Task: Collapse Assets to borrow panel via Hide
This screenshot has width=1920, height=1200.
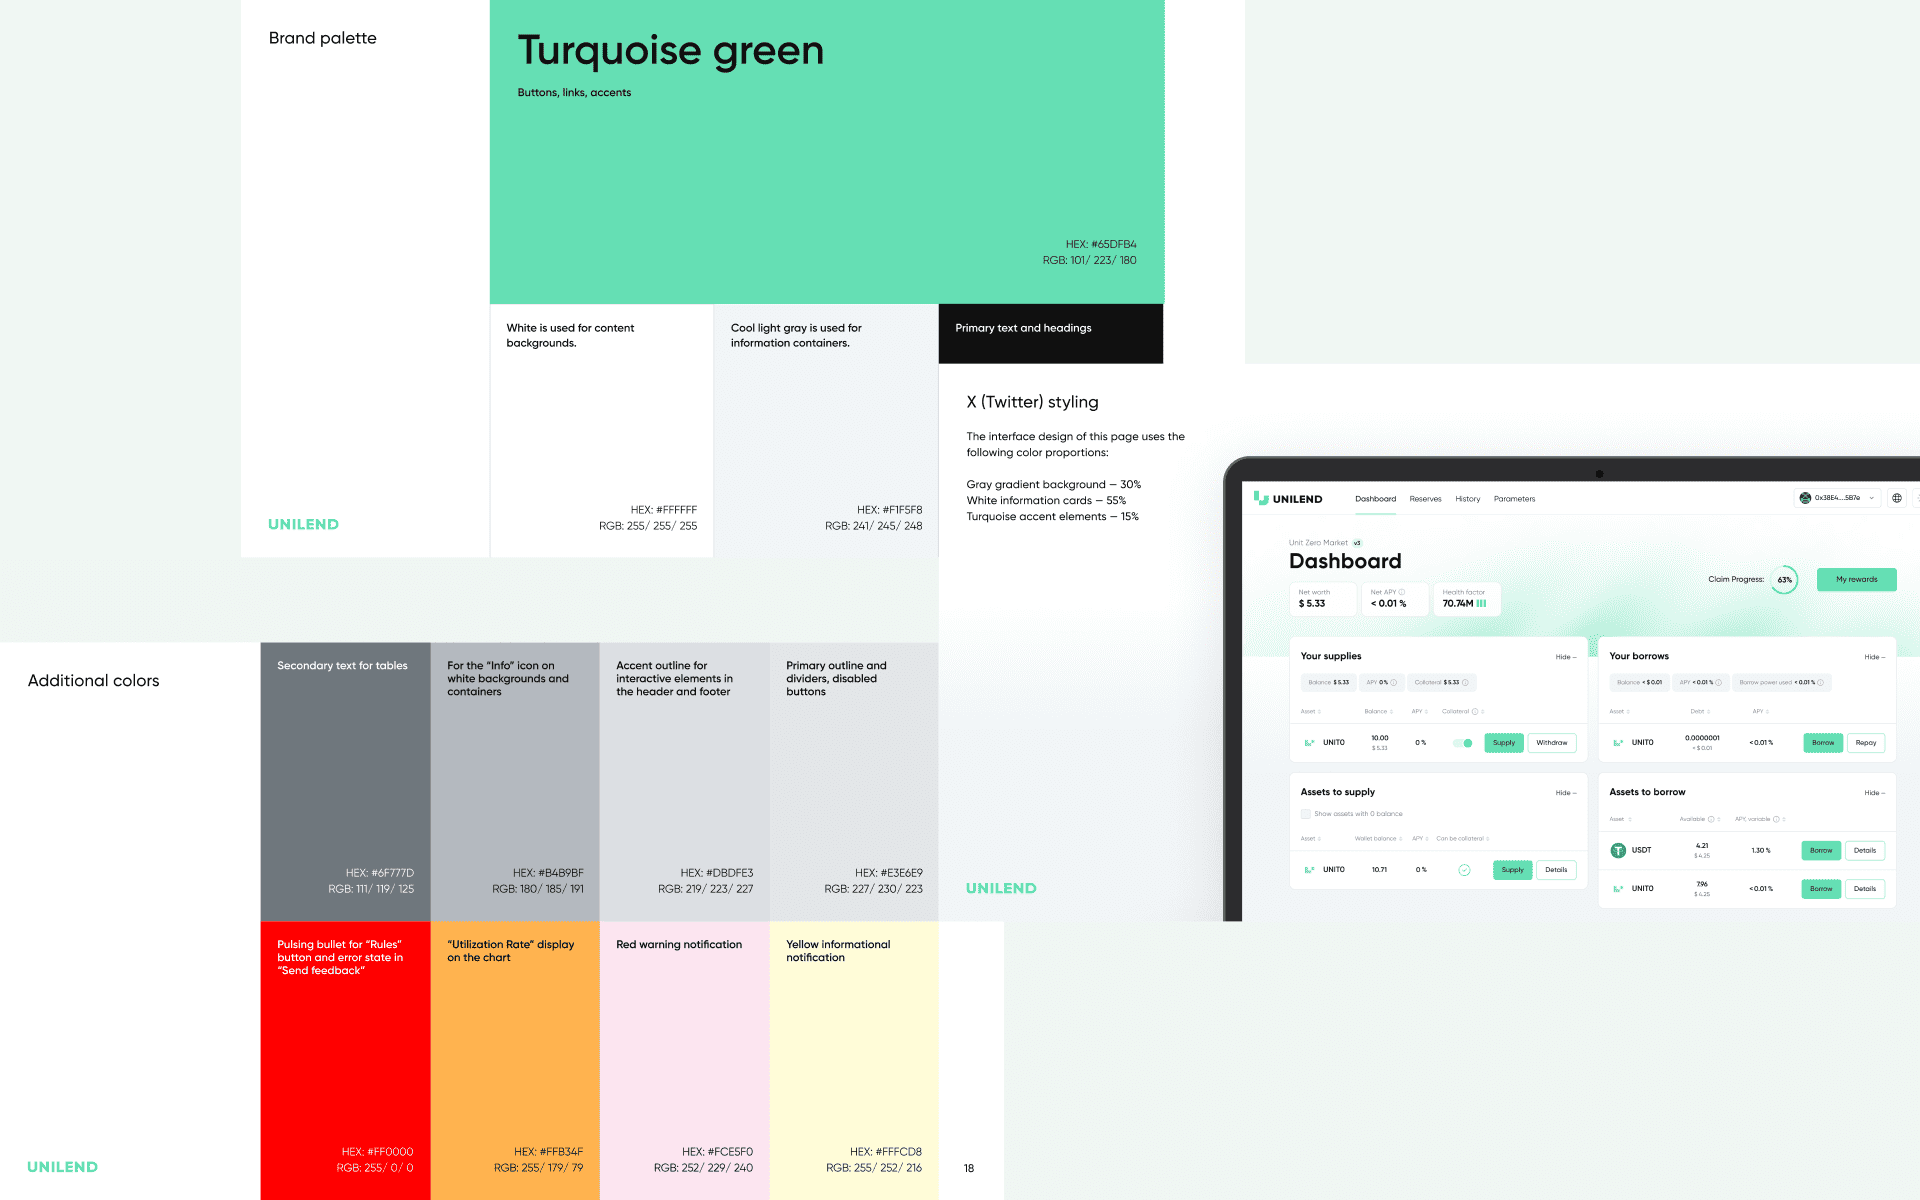Action: click(1874, 793)
